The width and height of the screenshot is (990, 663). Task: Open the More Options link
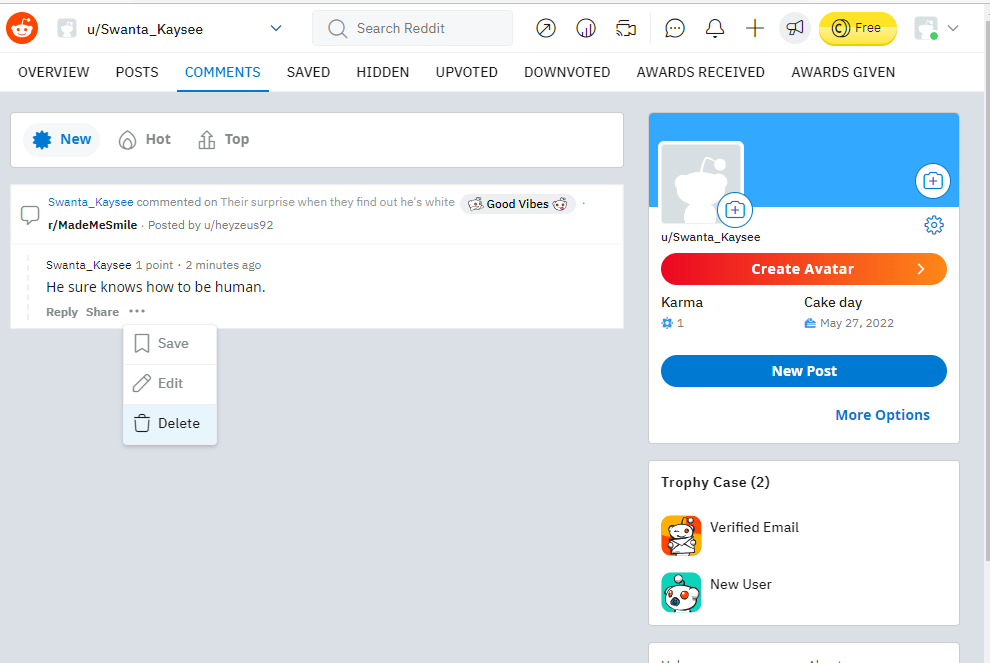tap(882, 415)
